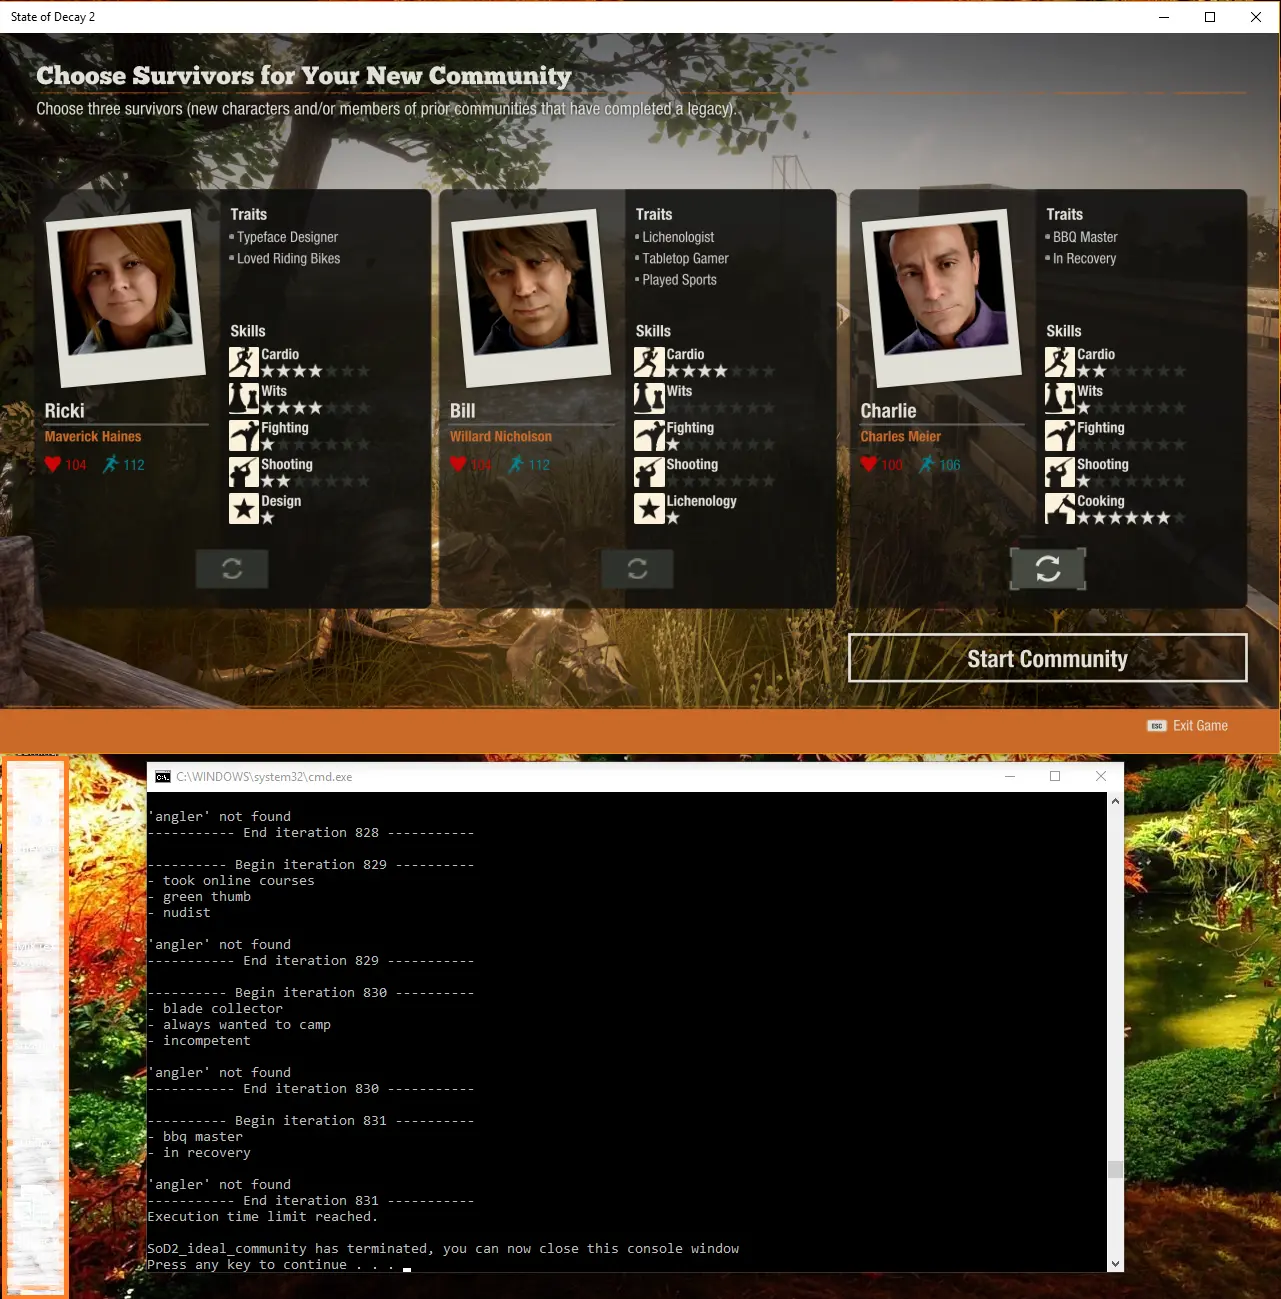Click Charlie's blue stamina runner icon
The height and width of the screenshot is (1299, 1281).
927,464
